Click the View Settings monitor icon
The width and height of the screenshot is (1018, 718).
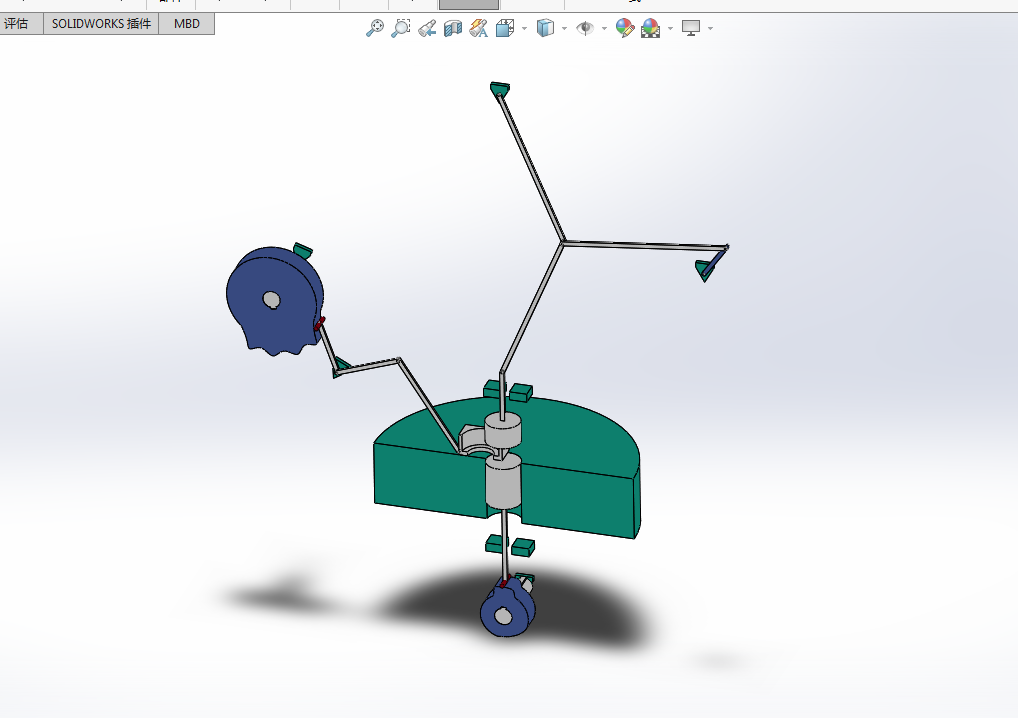pyautogui.click(x=691, y=28)
